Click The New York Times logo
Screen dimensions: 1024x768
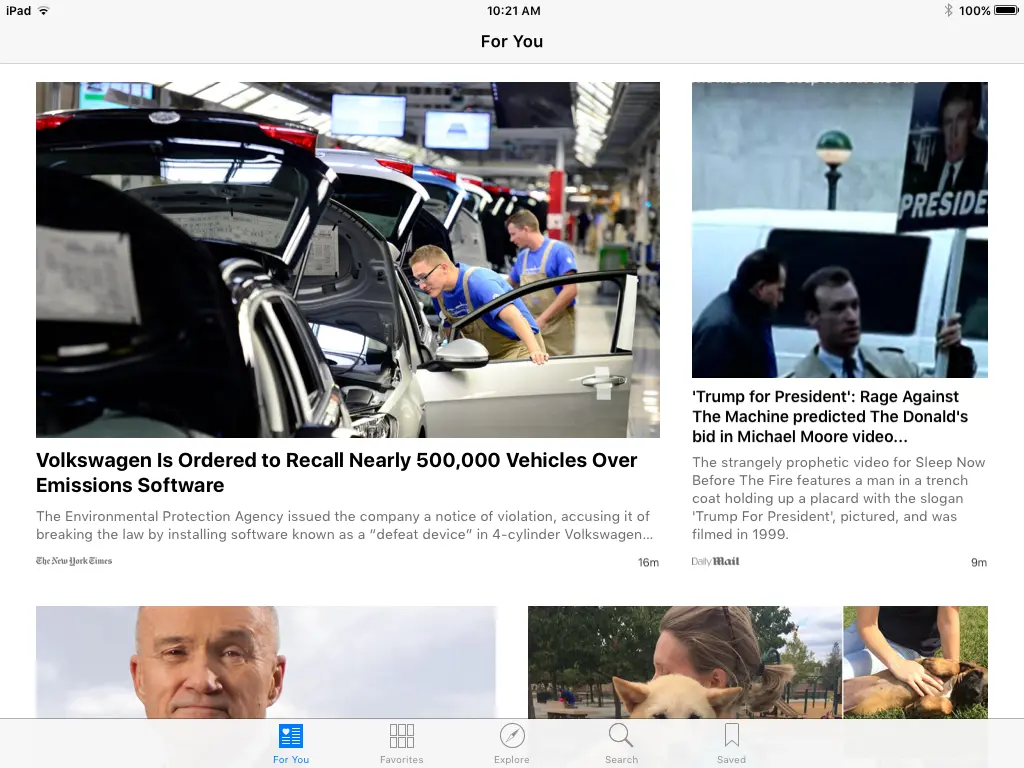(x=74, y=561)
